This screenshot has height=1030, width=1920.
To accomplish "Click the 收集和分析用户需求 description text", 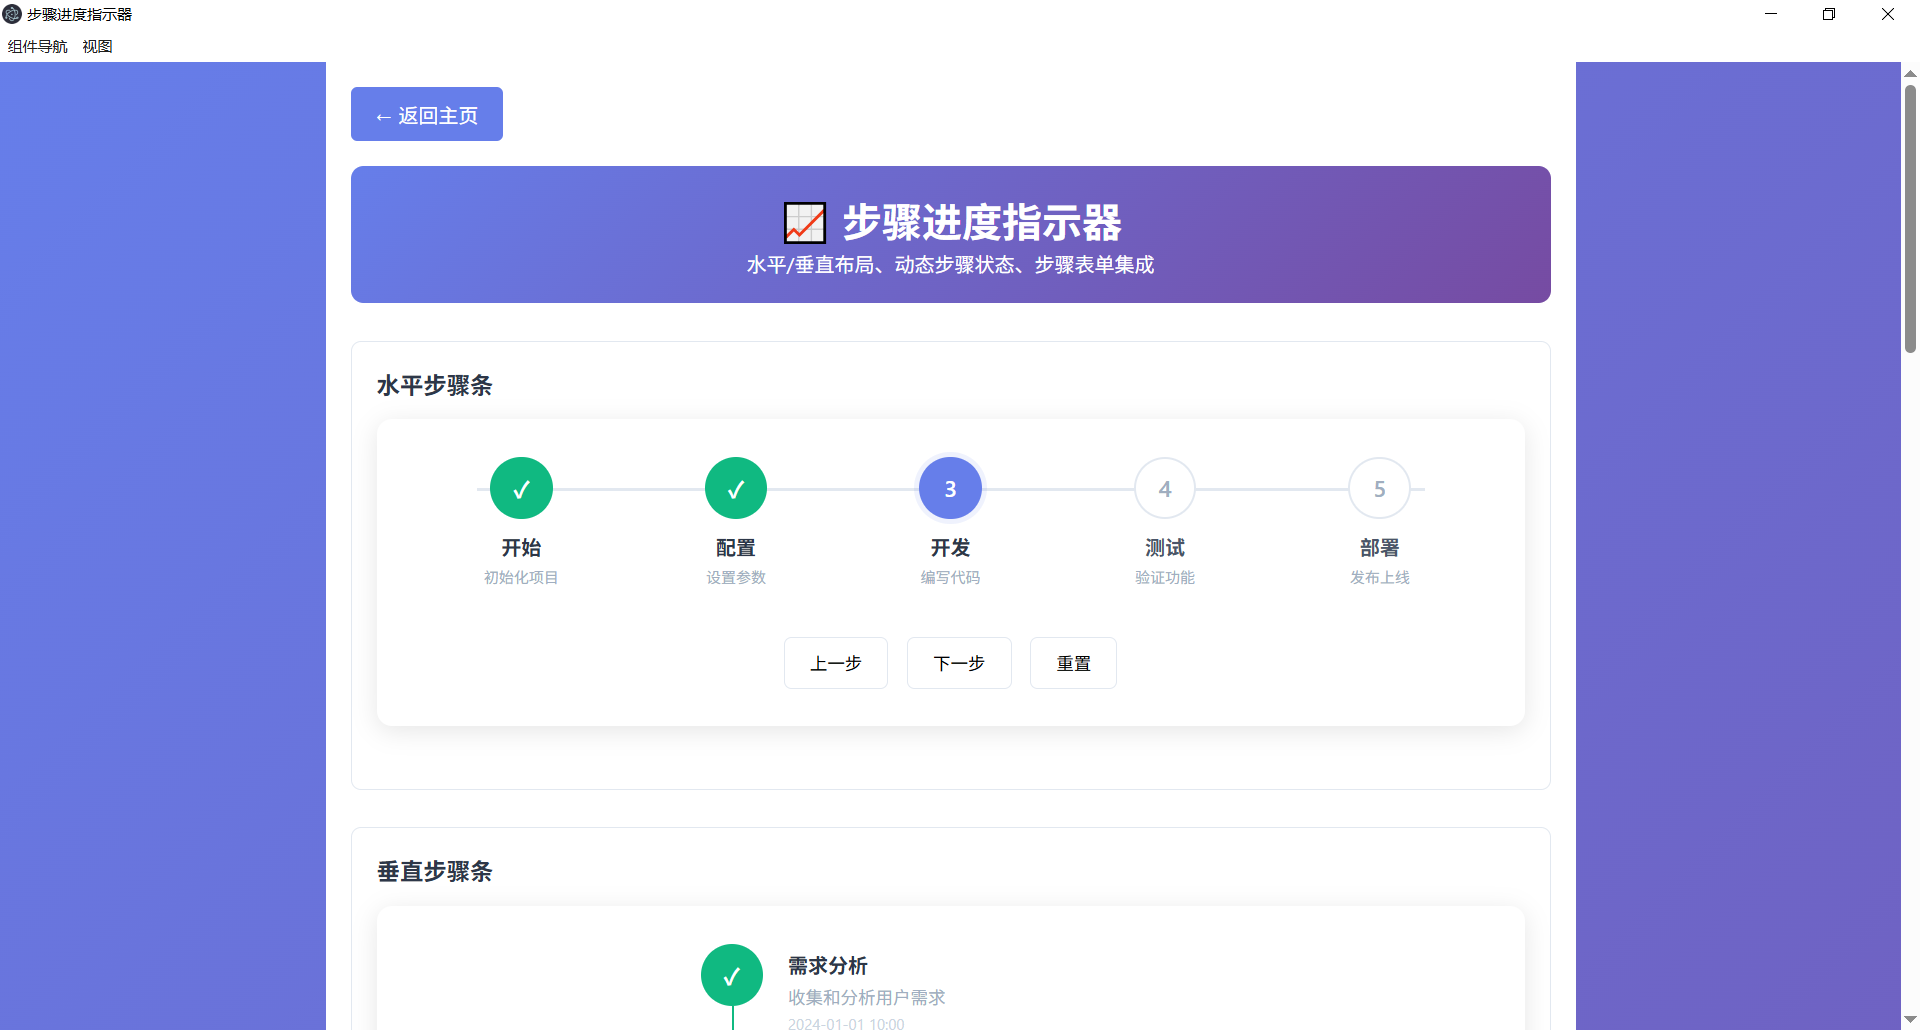I will point(867,997).
